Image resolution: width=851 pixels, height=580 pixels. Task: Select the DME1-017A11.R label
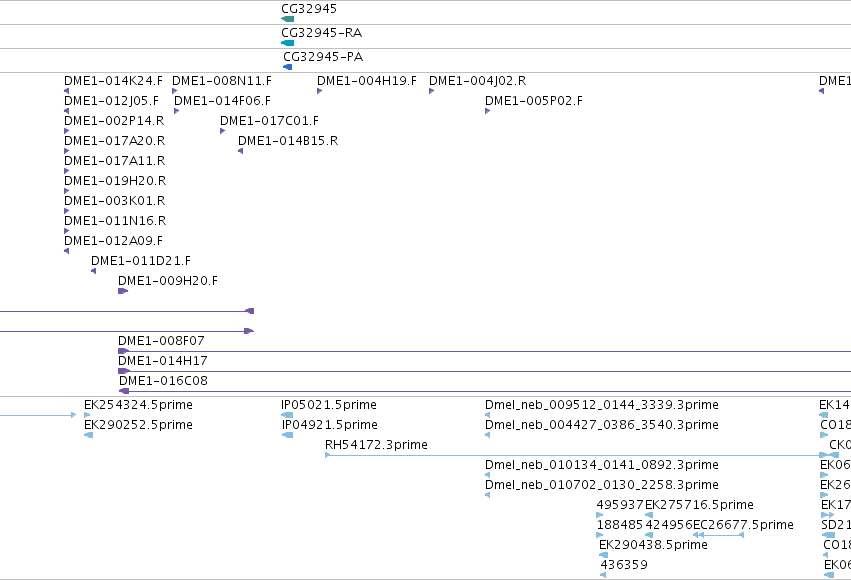coord(115,161)
